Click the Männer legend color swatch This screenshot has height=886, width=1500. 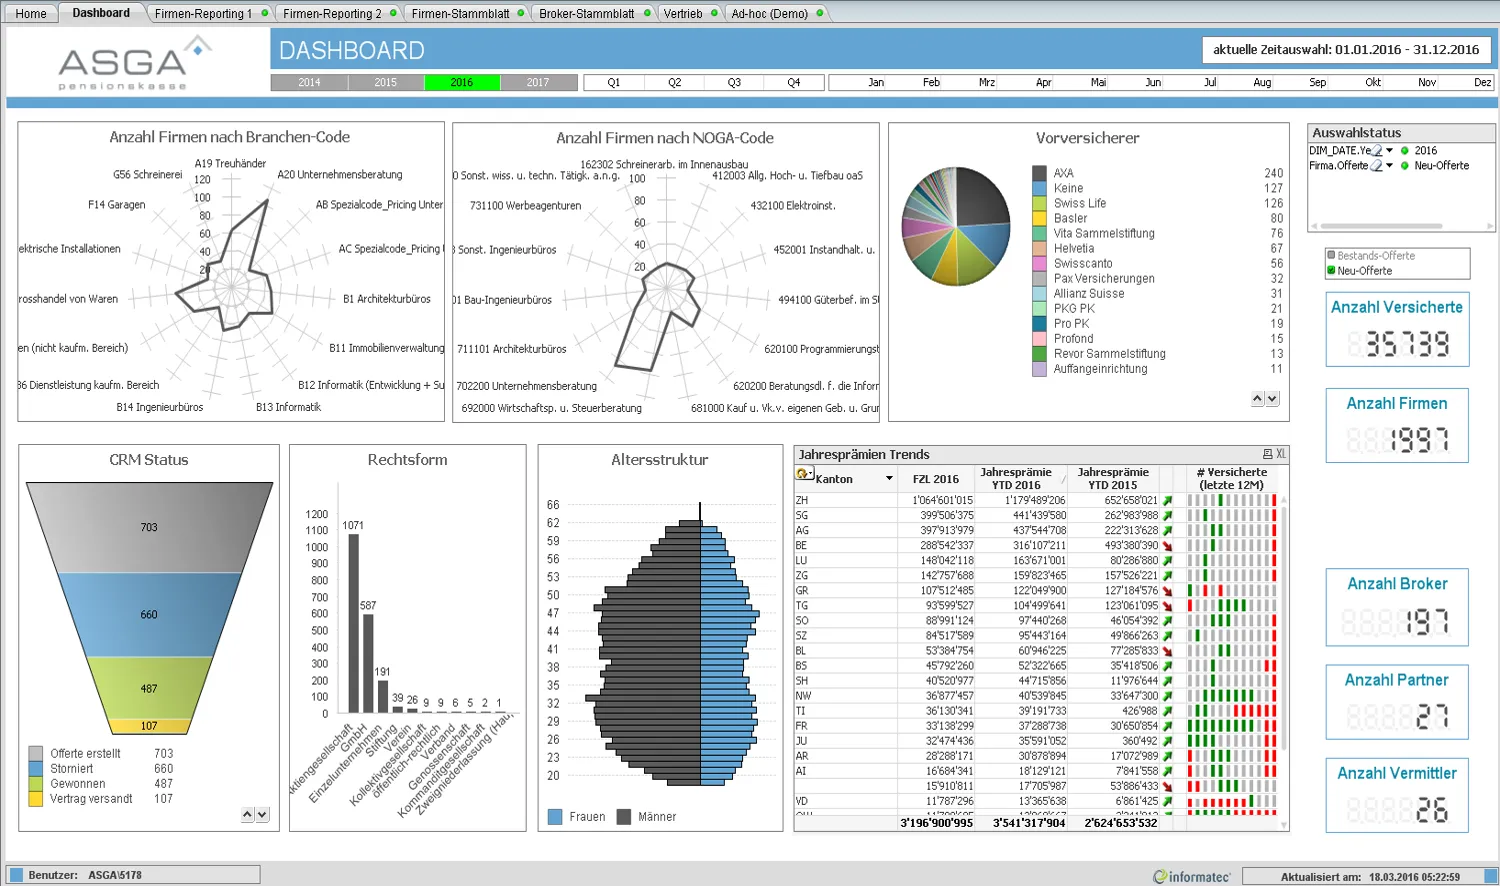(624, 817)
